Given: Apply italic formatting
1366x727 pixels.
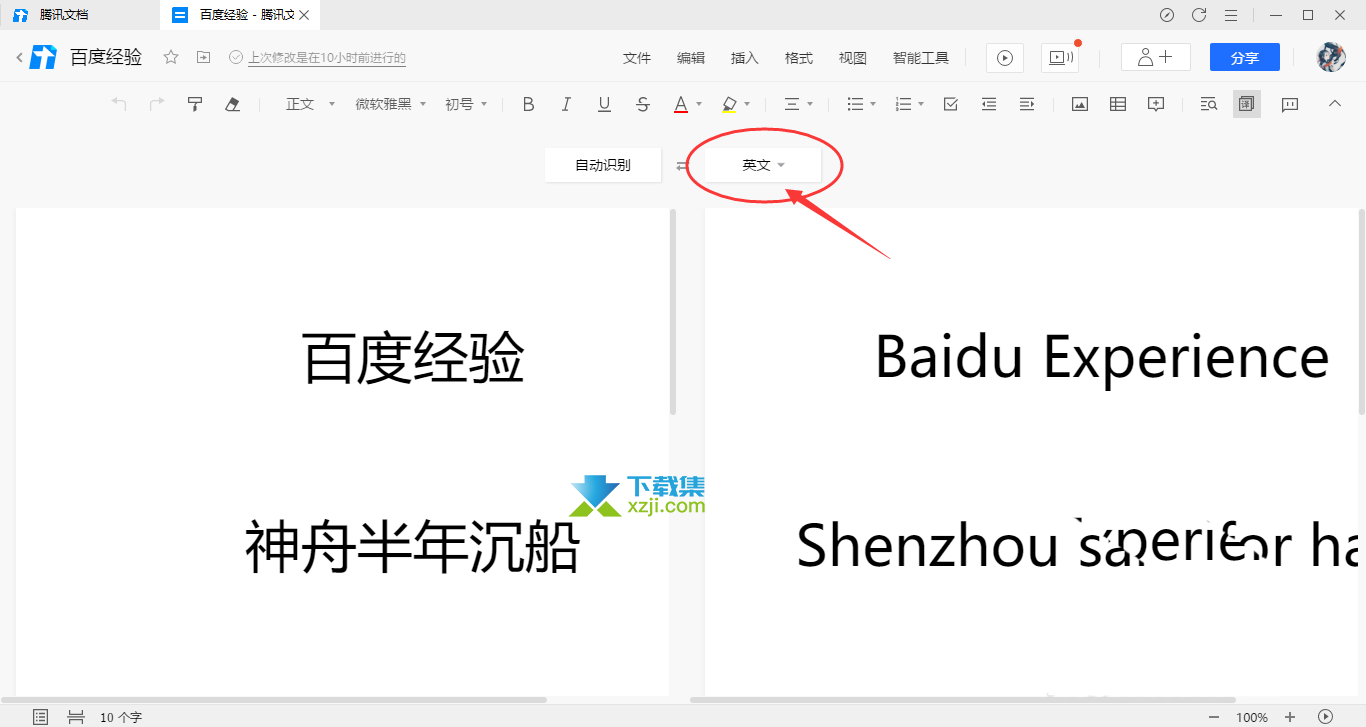Looking at the screenshot, I should [x=566, y=104].
